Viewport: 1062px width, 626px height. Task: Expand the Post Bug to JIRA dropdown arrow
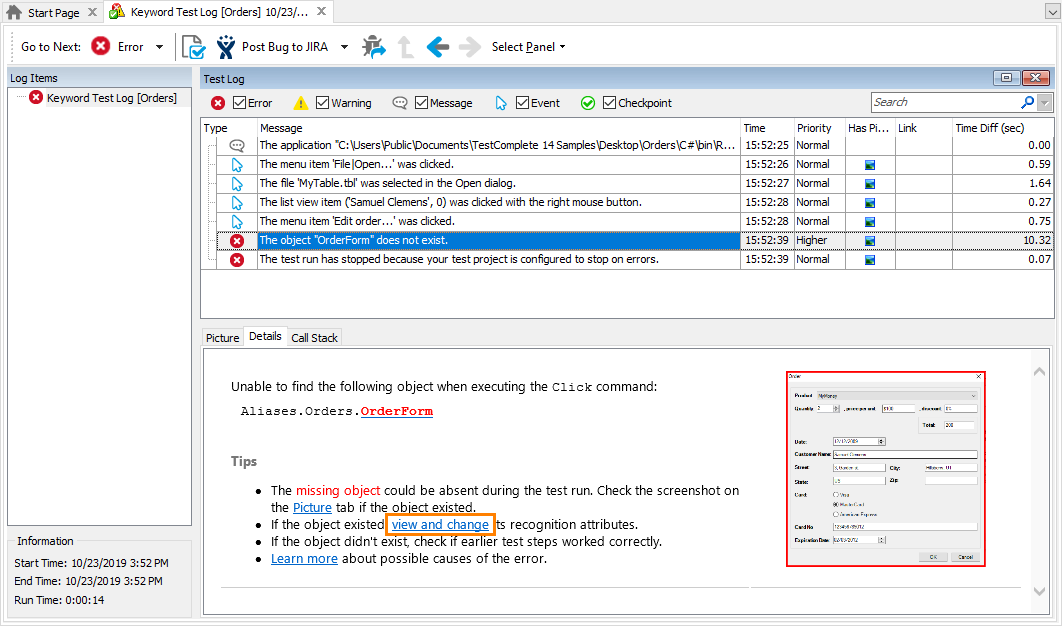coord(344,46)
